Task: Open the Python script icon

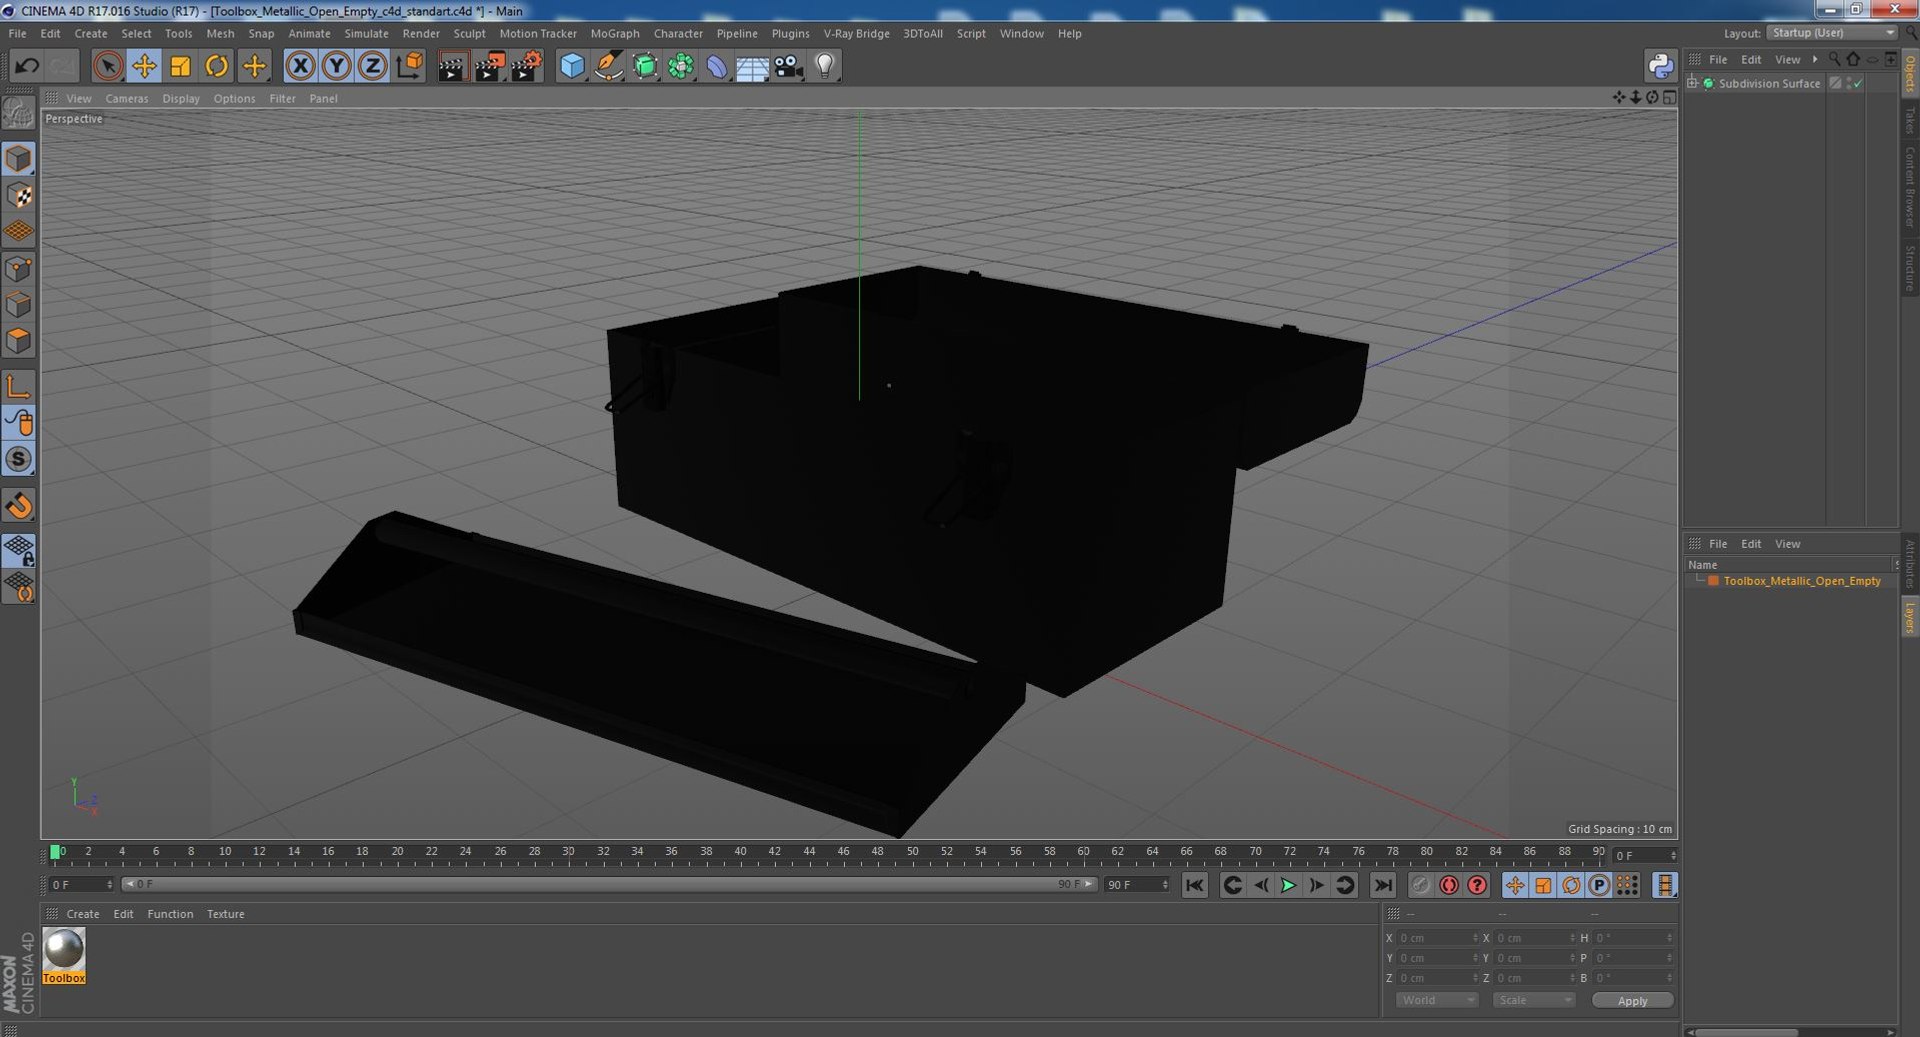Action: tap(1660, 66)
